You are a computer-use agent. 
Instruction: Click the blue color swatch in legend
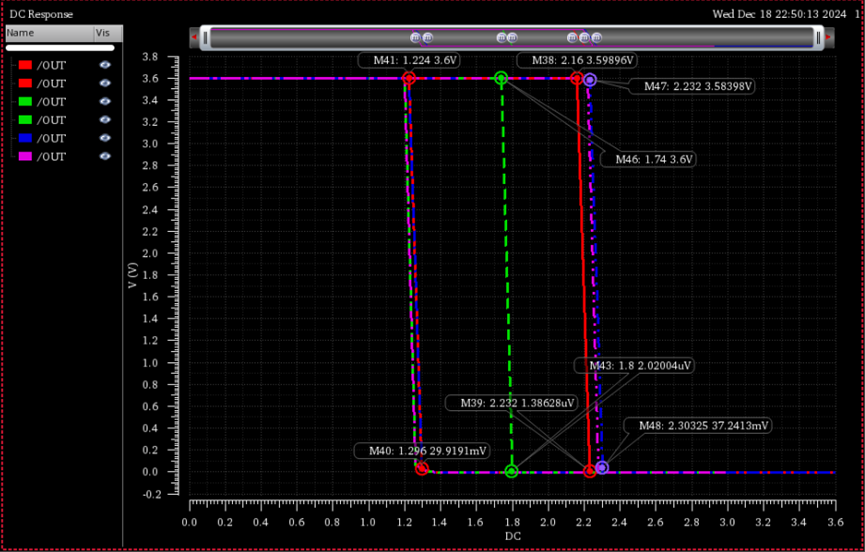(25, 138)
